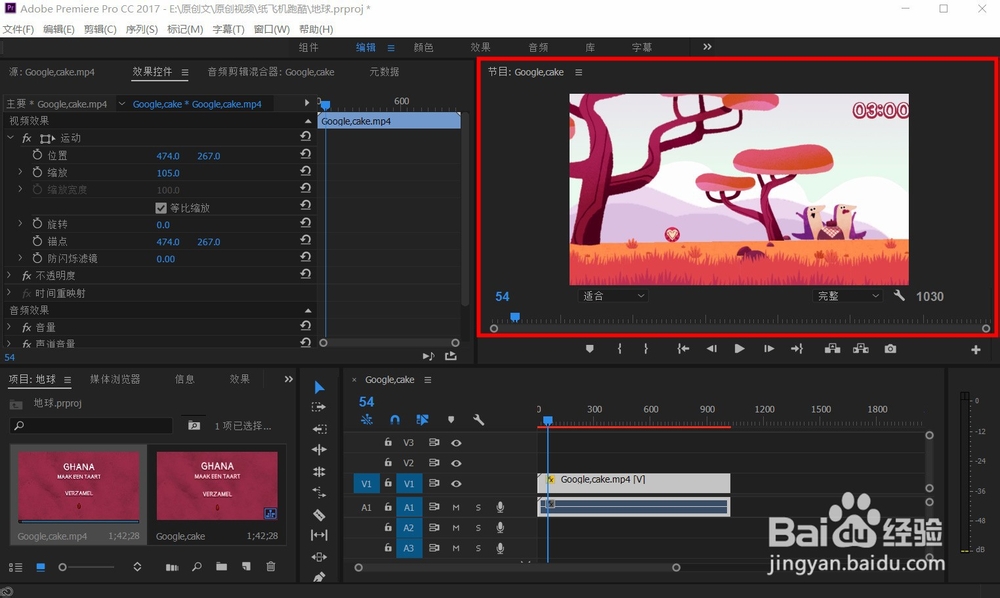Toggle V1 track visibility eye
Screen dimensions: 1000x598
tap(456, 483)
